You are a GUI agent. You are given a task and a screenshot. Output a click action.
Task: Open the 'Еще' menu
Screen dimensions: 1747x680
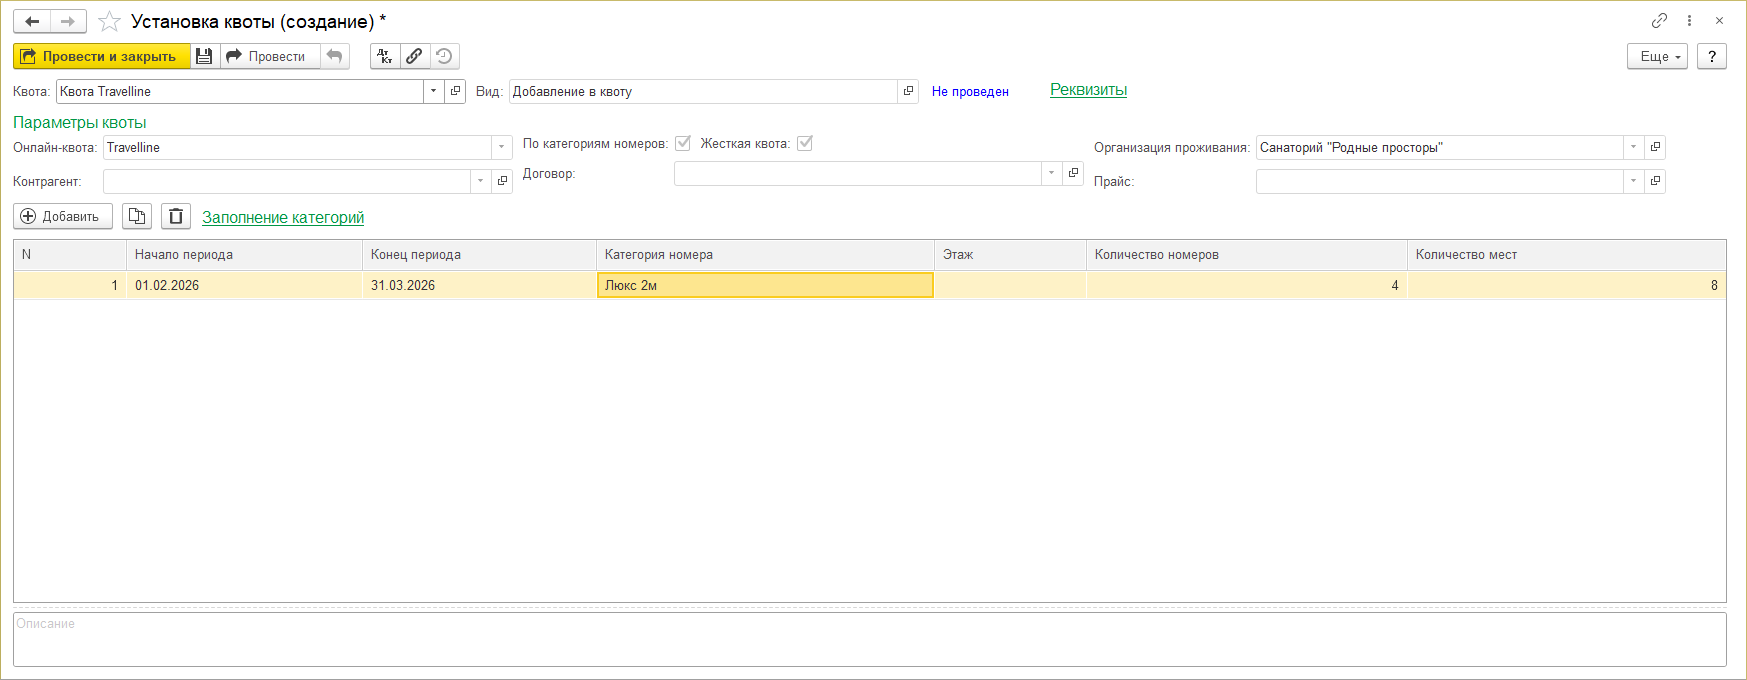1657,56
